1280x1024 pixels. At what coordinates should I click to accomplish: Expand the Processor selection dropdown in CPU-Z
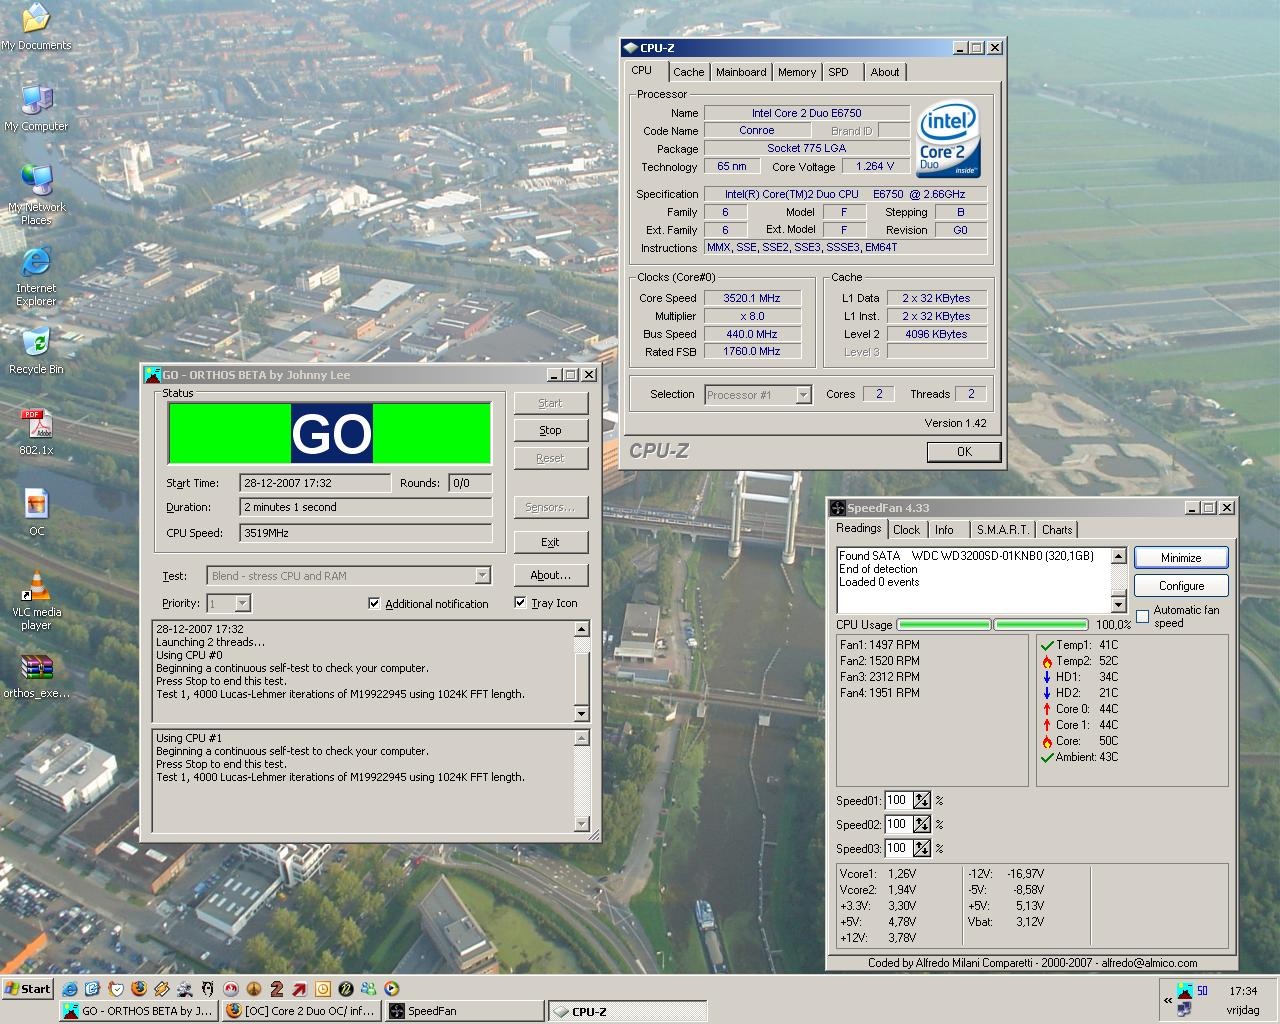tap(803, 395)
